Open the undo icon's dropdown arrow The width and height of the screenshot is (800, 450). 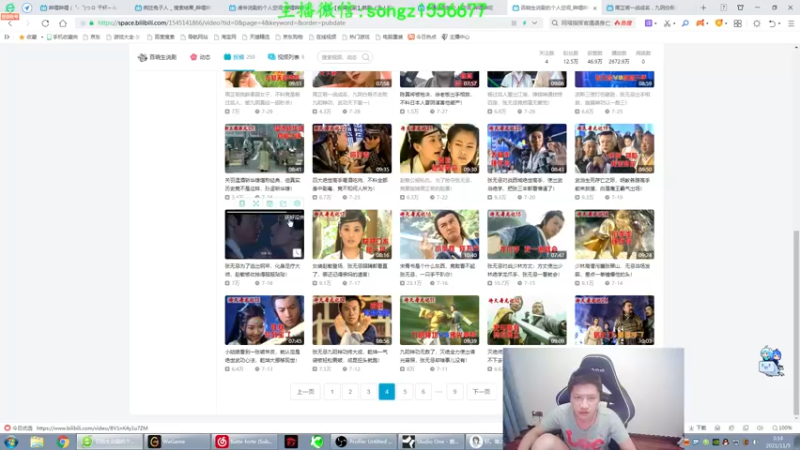(x=780, y=23)
